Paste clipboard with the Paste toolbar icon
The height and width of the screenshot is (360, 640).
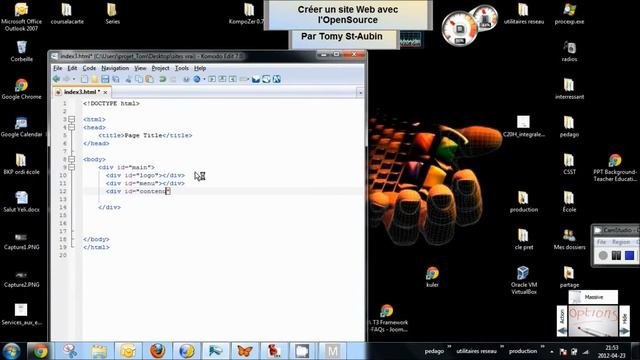(149, 79)
